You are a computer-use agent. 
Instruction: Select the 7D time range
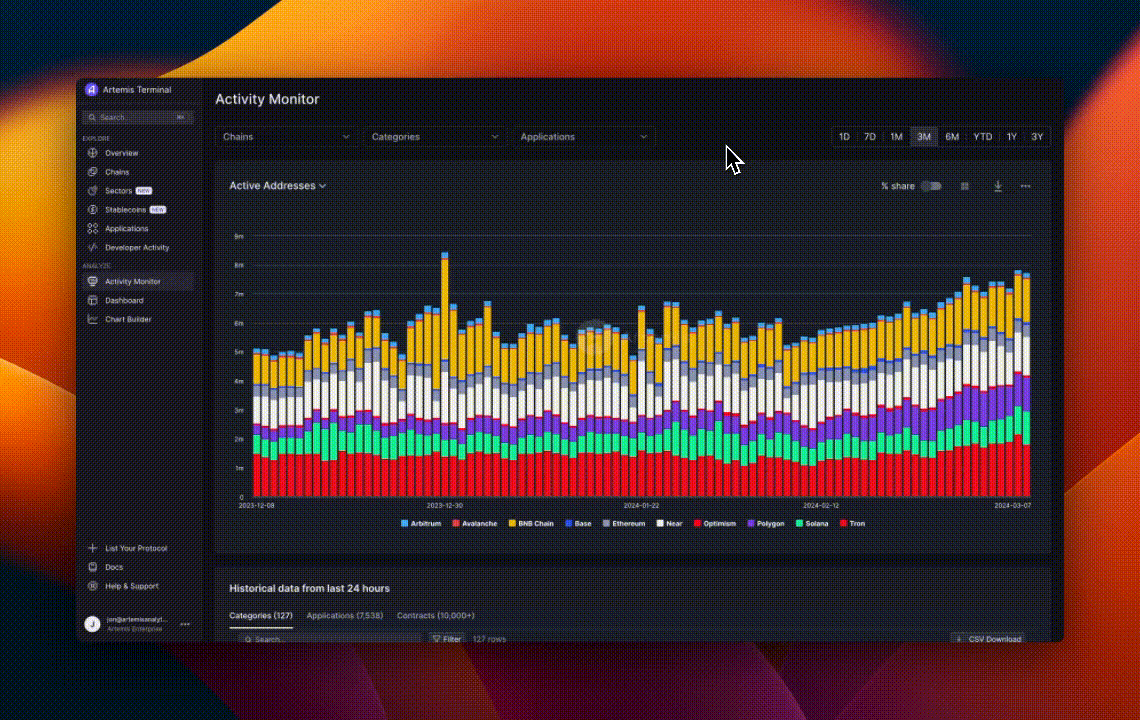pos(870,137)
